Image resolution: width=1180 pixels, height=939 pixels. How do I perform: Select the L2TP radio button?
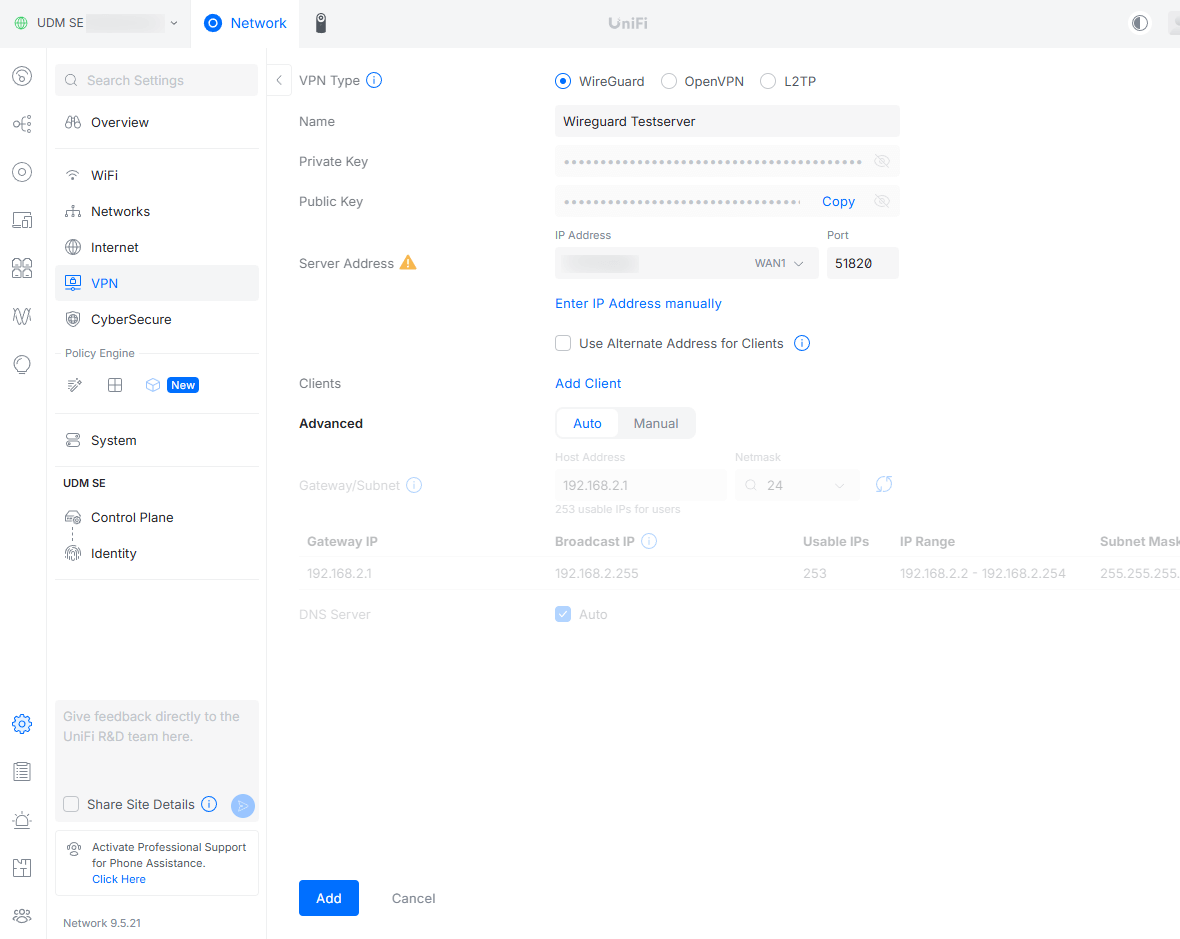pyautogui.click(x=768, y=81)
